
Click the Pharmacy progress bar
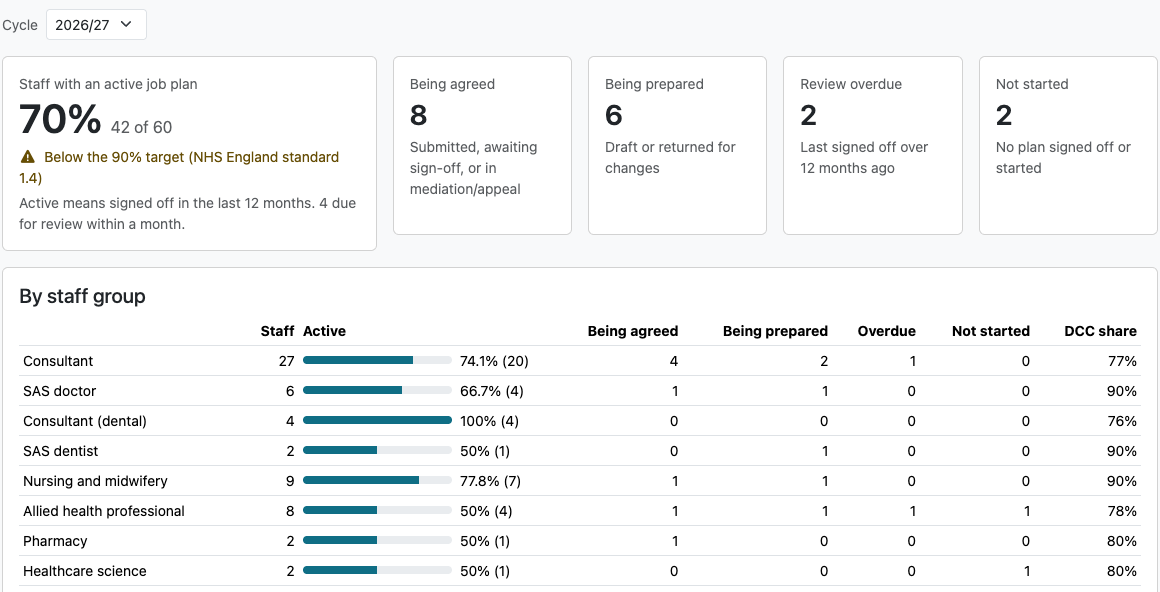[x=377, y=540]
